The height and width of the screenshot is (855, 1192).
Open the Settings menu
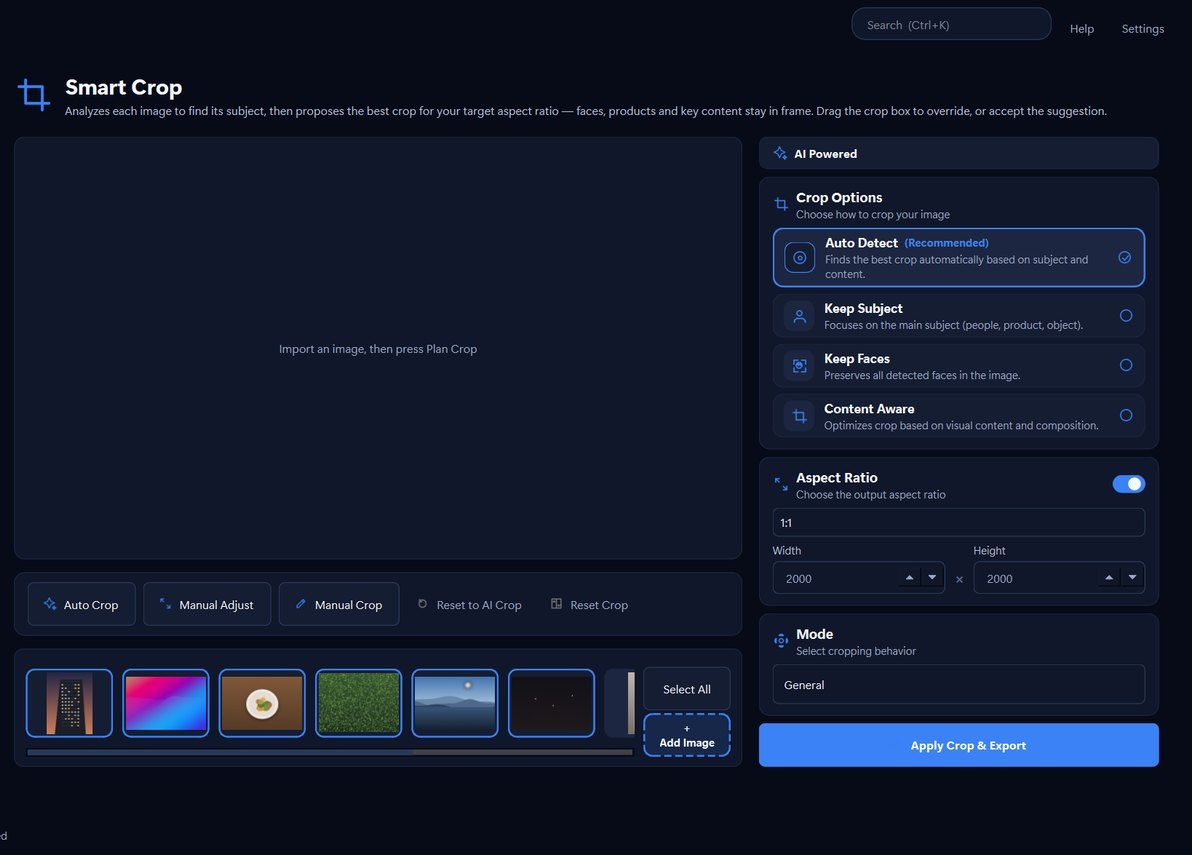pyautogui.click(x=1143, y=29)
